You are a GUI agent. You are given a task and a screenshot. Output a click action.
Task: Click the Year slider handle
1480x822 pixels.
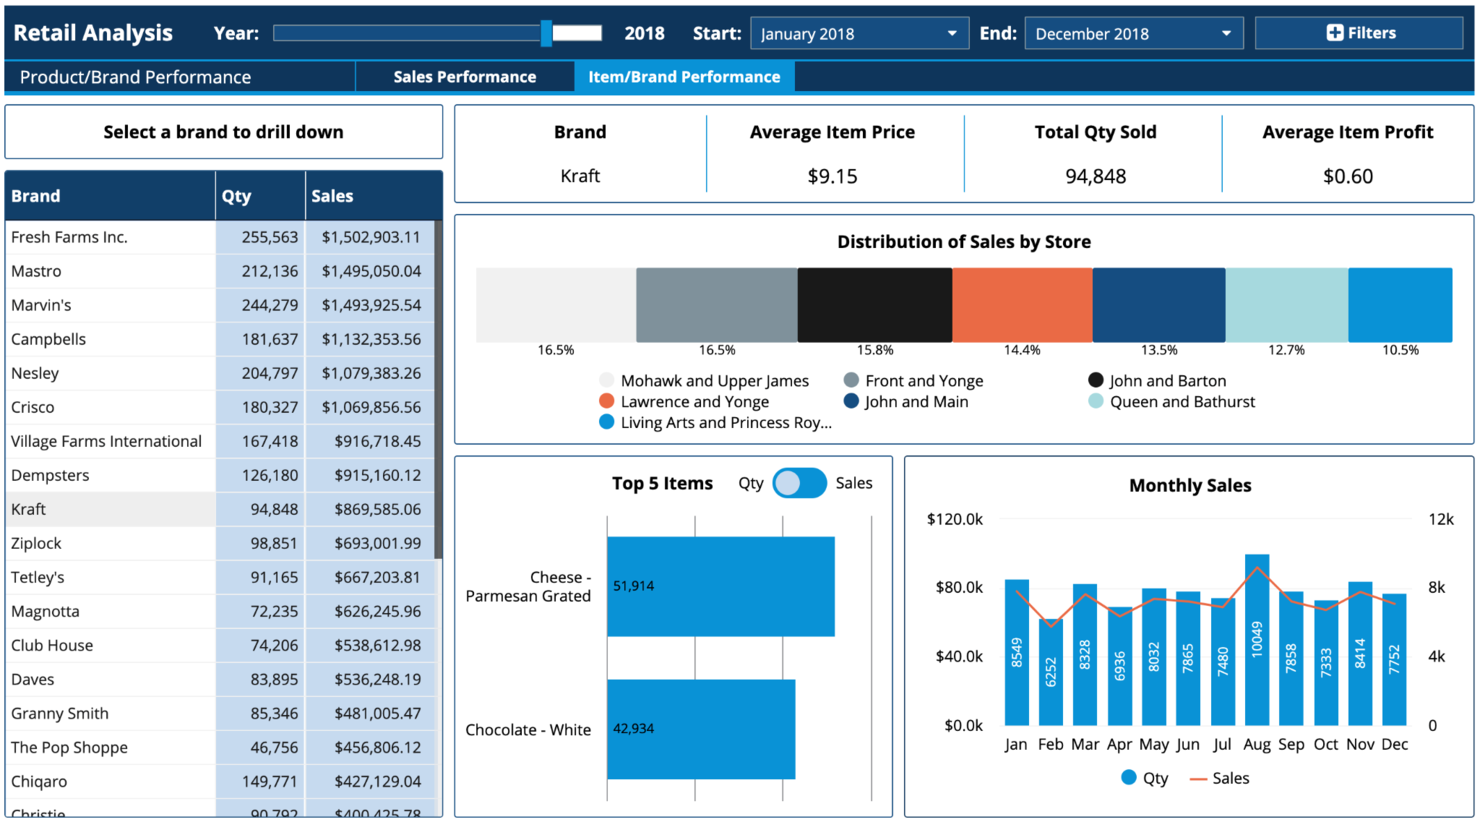click(546, 33)
